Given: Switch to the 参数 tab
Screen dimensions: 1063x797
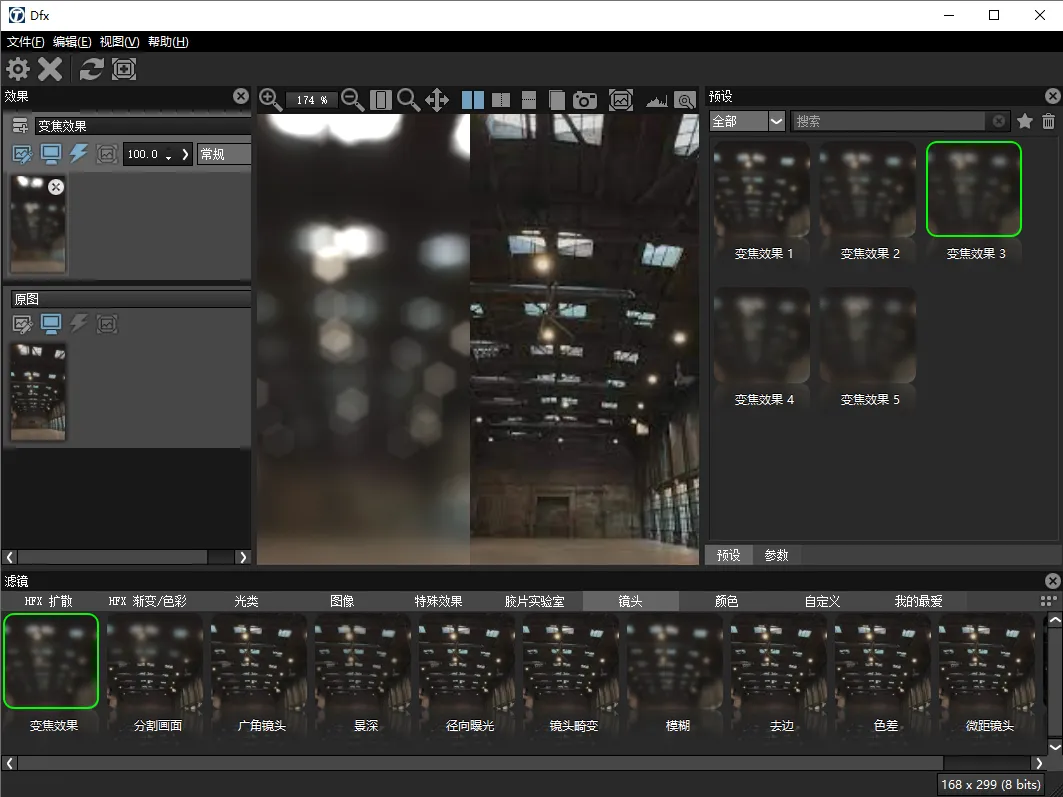Looking at the screenshot, I should click(777, 555).
